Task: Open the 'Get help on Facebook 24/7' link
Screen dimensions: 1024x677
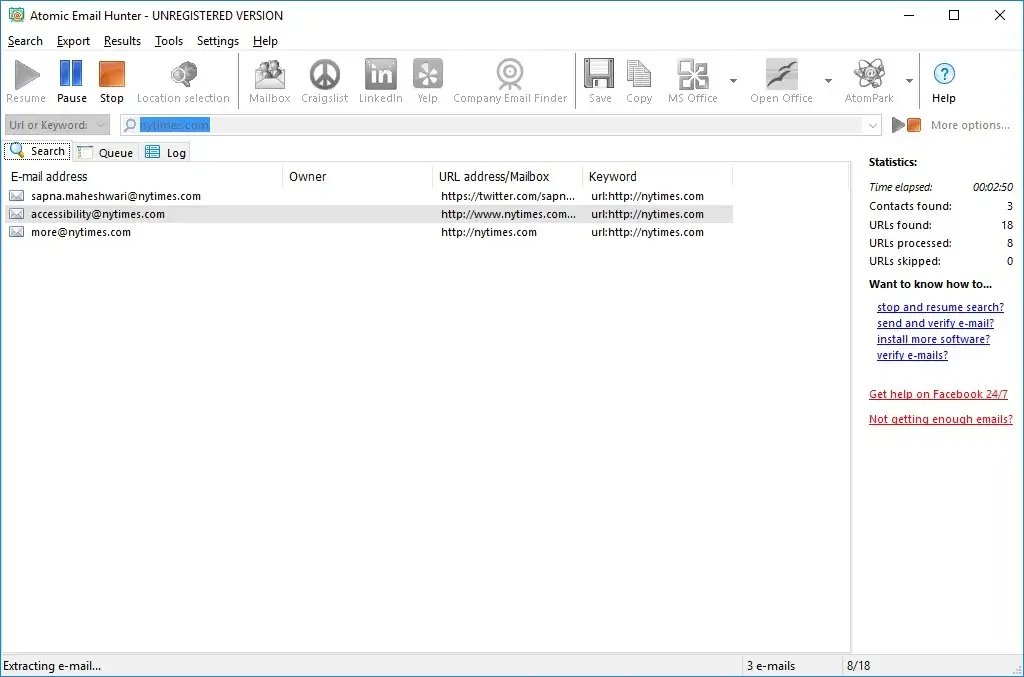Action: [937, 394]
